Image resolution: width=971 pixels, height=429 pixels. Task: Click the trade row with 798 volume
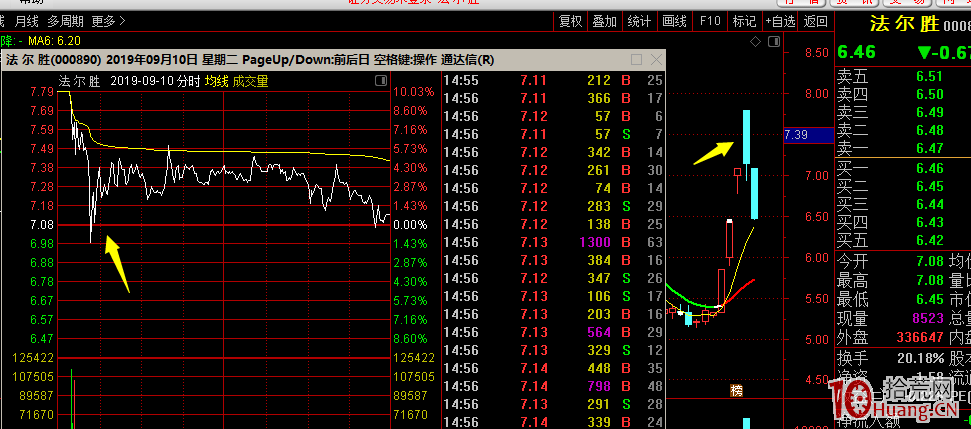pos(552,386)
